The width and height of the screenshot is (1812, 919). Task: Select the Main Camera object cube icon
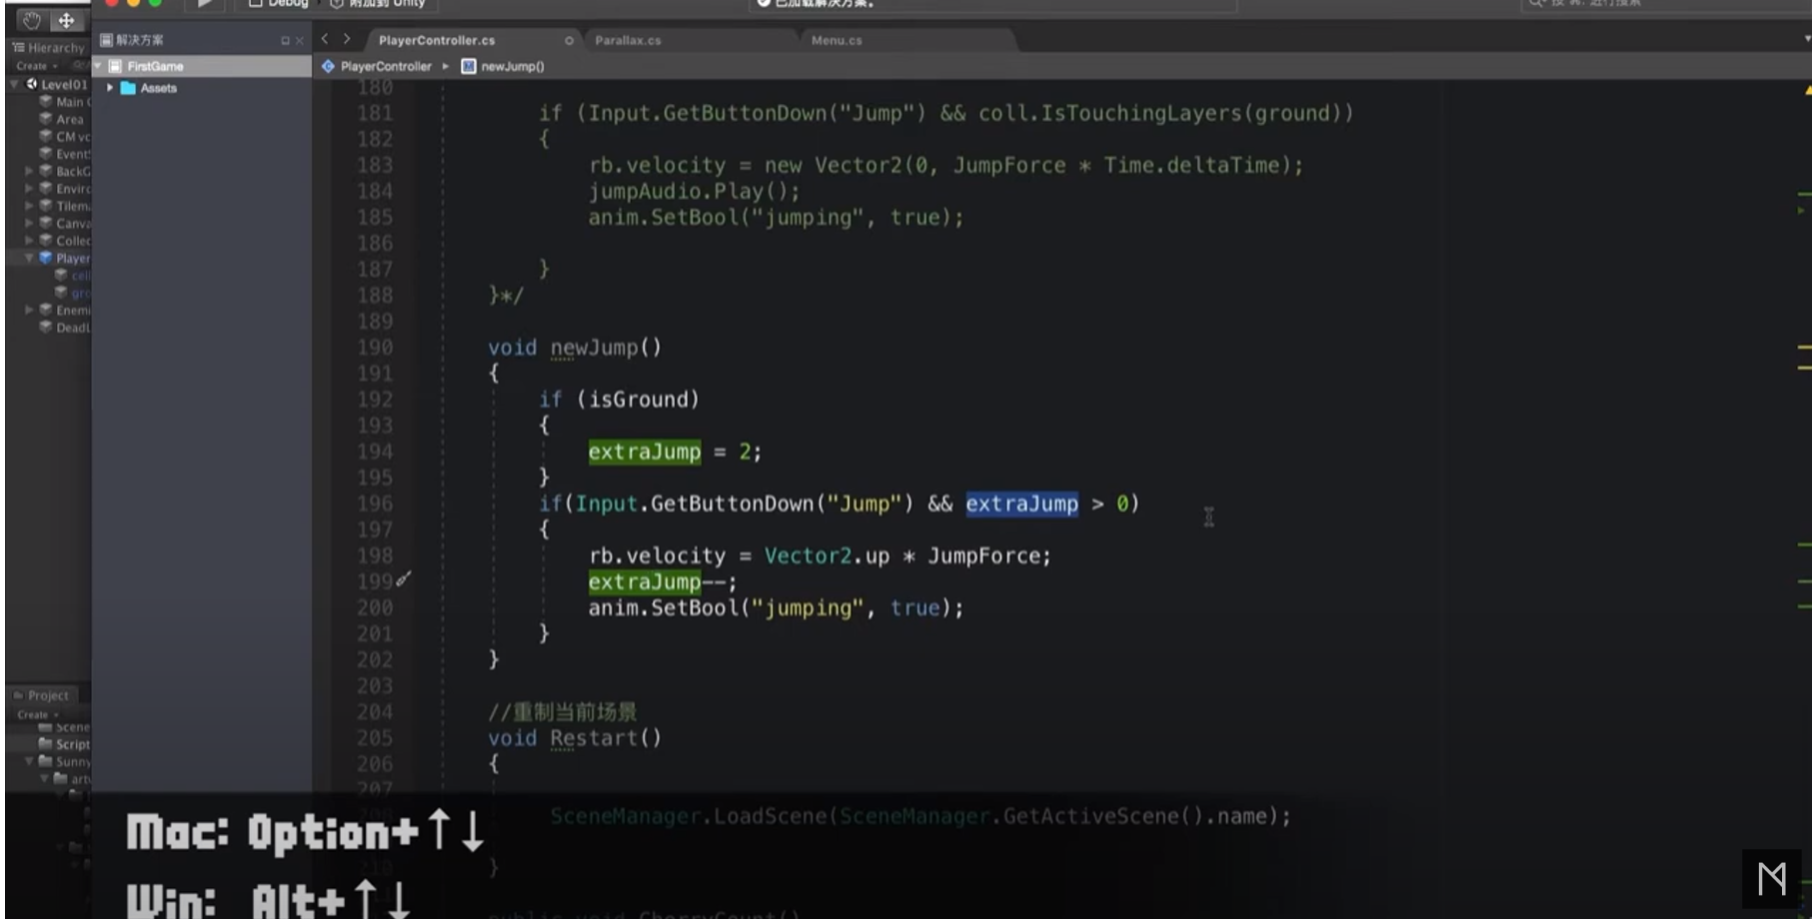pos(45,101)
